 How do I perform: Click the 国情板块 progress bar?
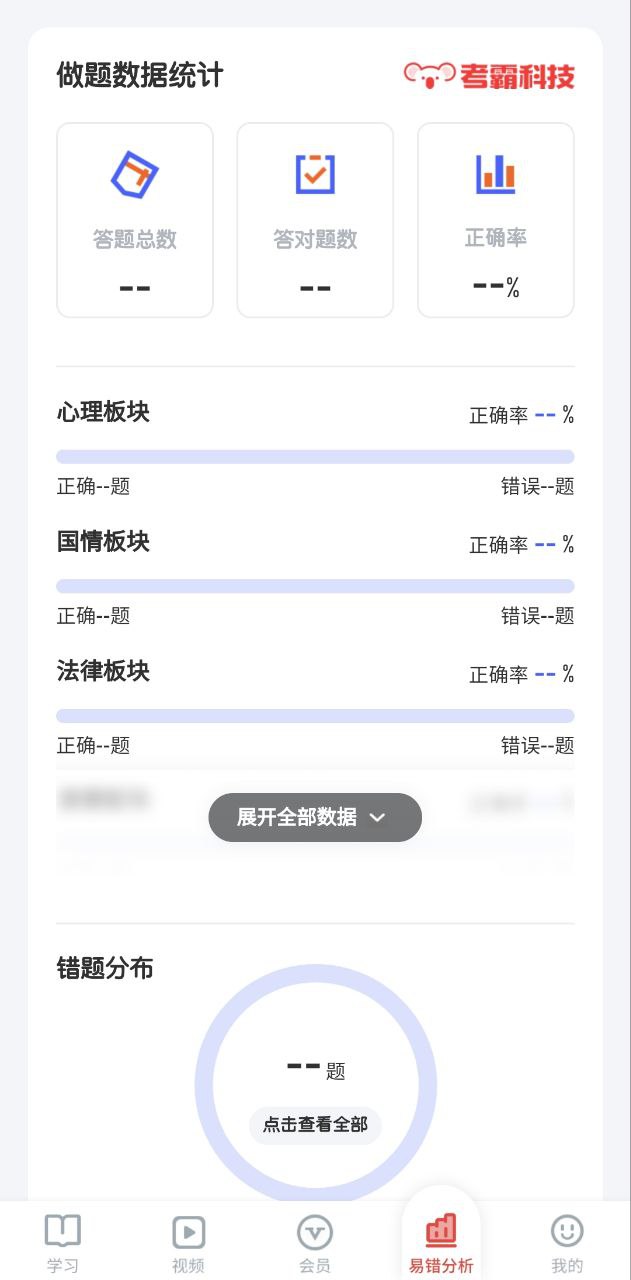coord(315,586)
